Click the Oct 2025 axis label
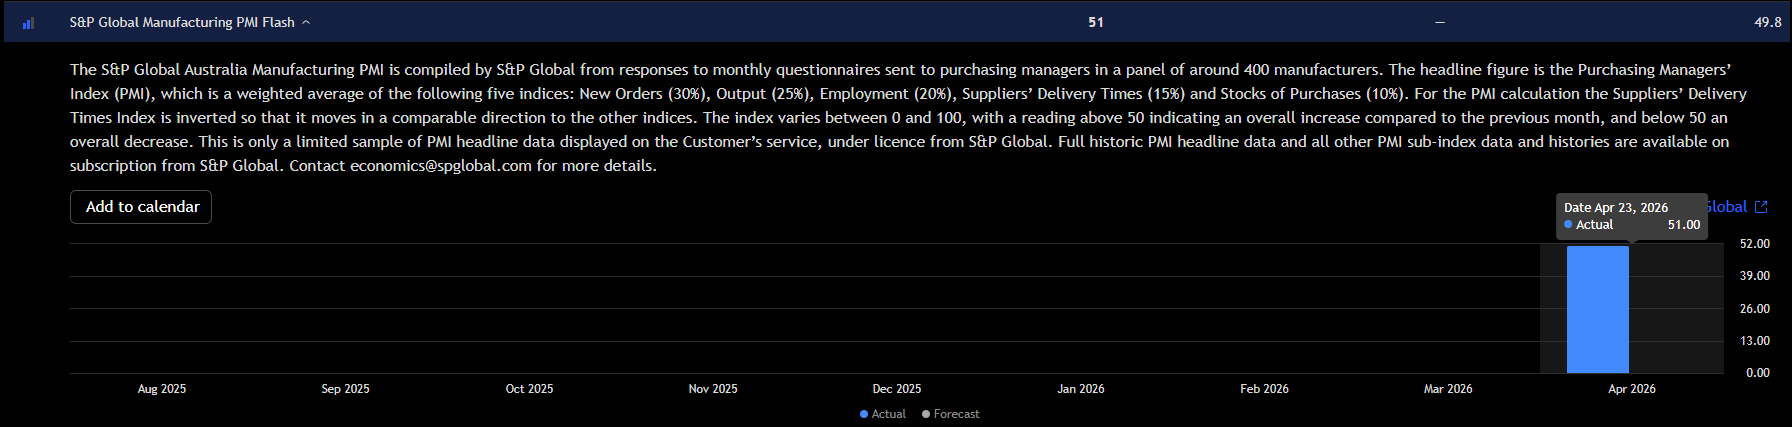This screenshot has width=1792, height=427. point(529,389)
